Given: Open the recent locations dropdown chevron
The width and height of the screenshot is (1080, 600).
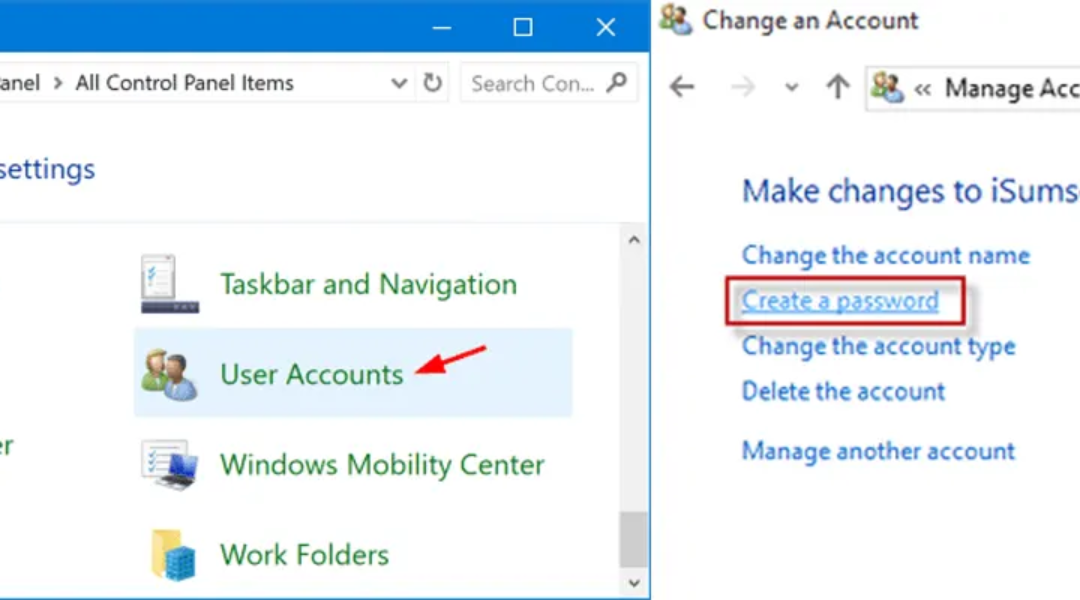Looking at the screenshot, I should pyautogui.click(x=791, y=88).
